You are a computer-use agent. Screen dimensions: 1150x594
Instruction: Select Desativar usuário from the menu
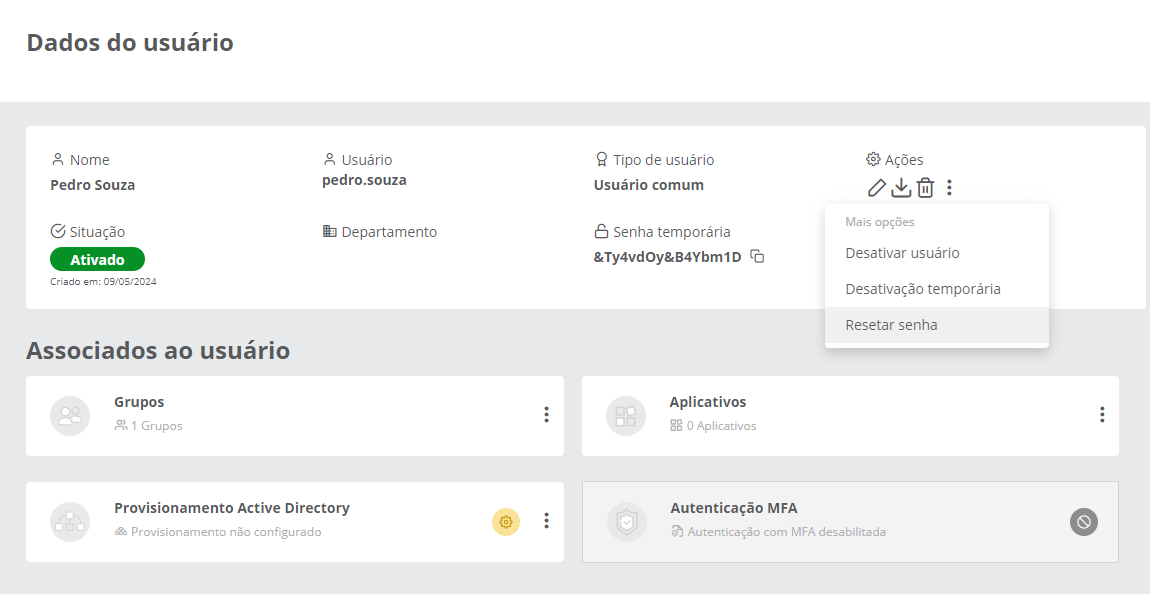(902, 253)
